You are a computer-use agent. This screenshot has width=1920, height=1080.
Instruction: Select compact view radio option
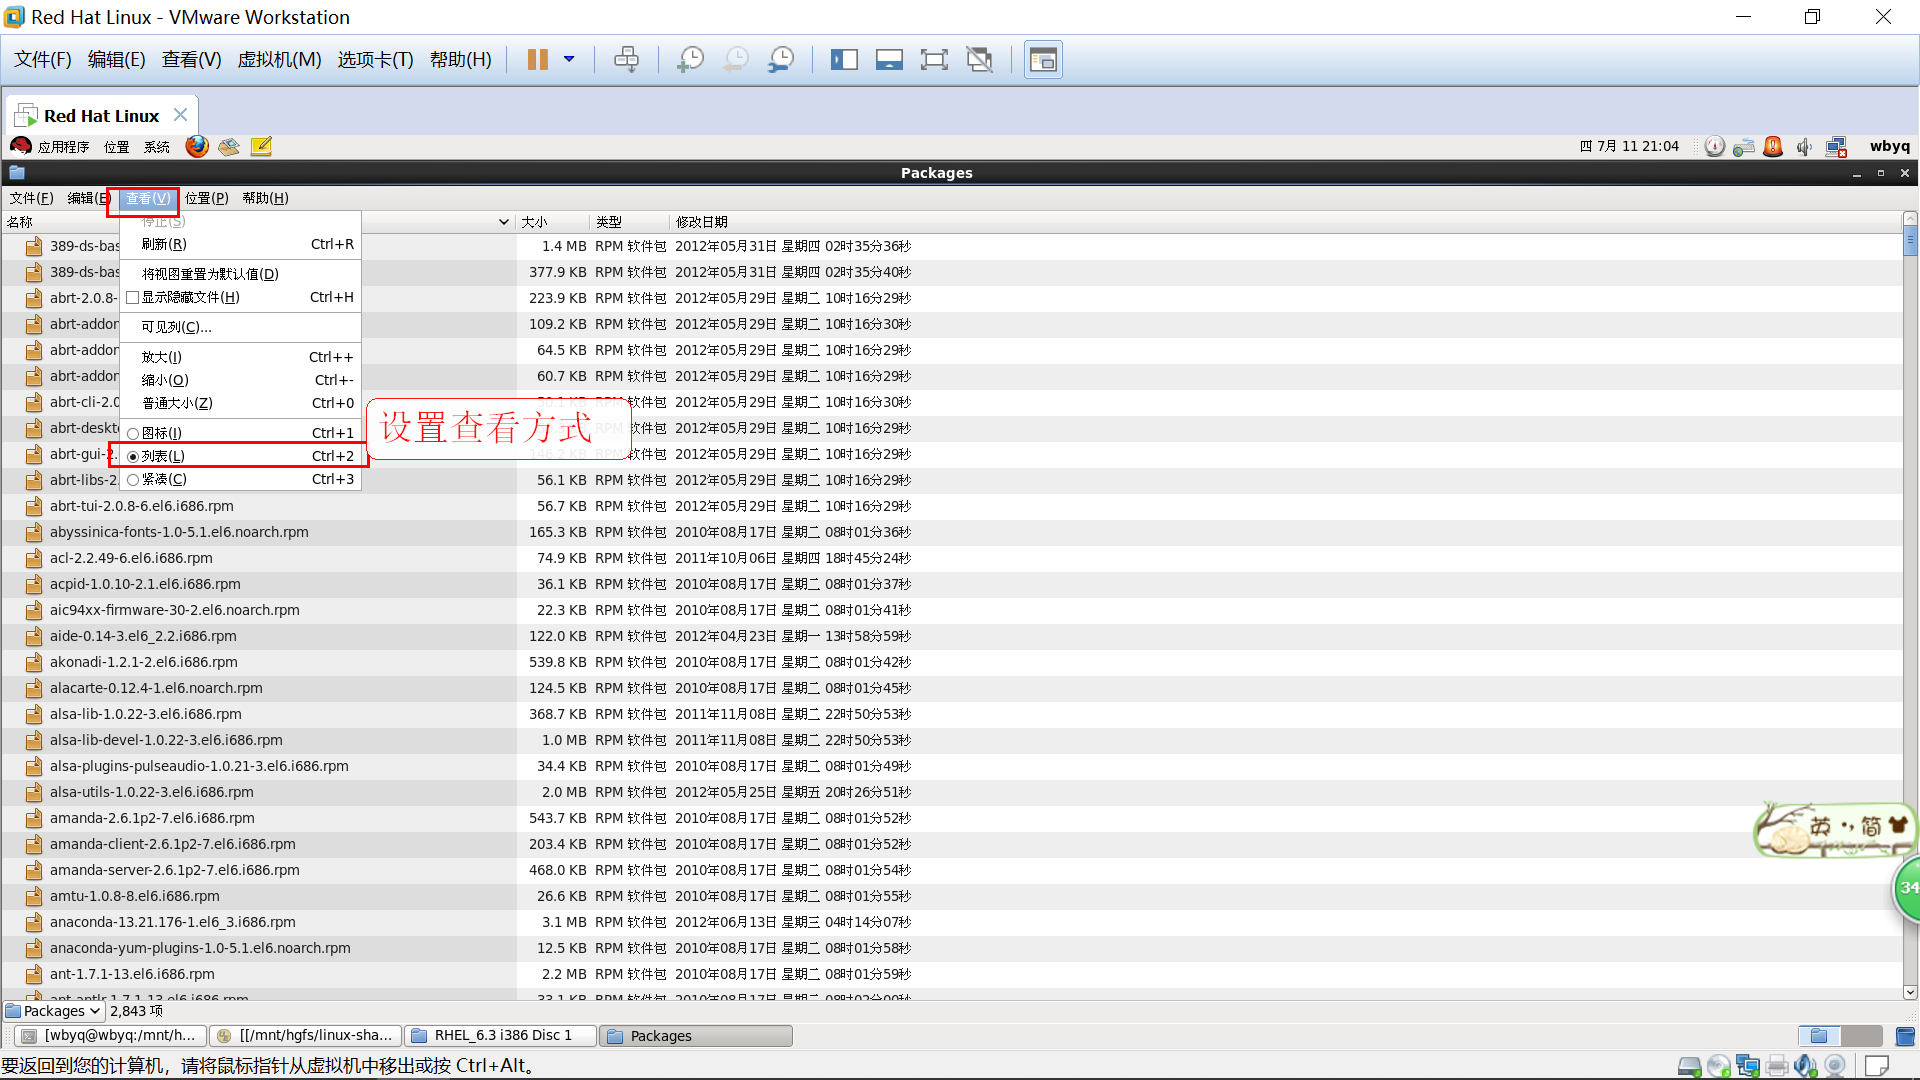[x=133, y=480]
